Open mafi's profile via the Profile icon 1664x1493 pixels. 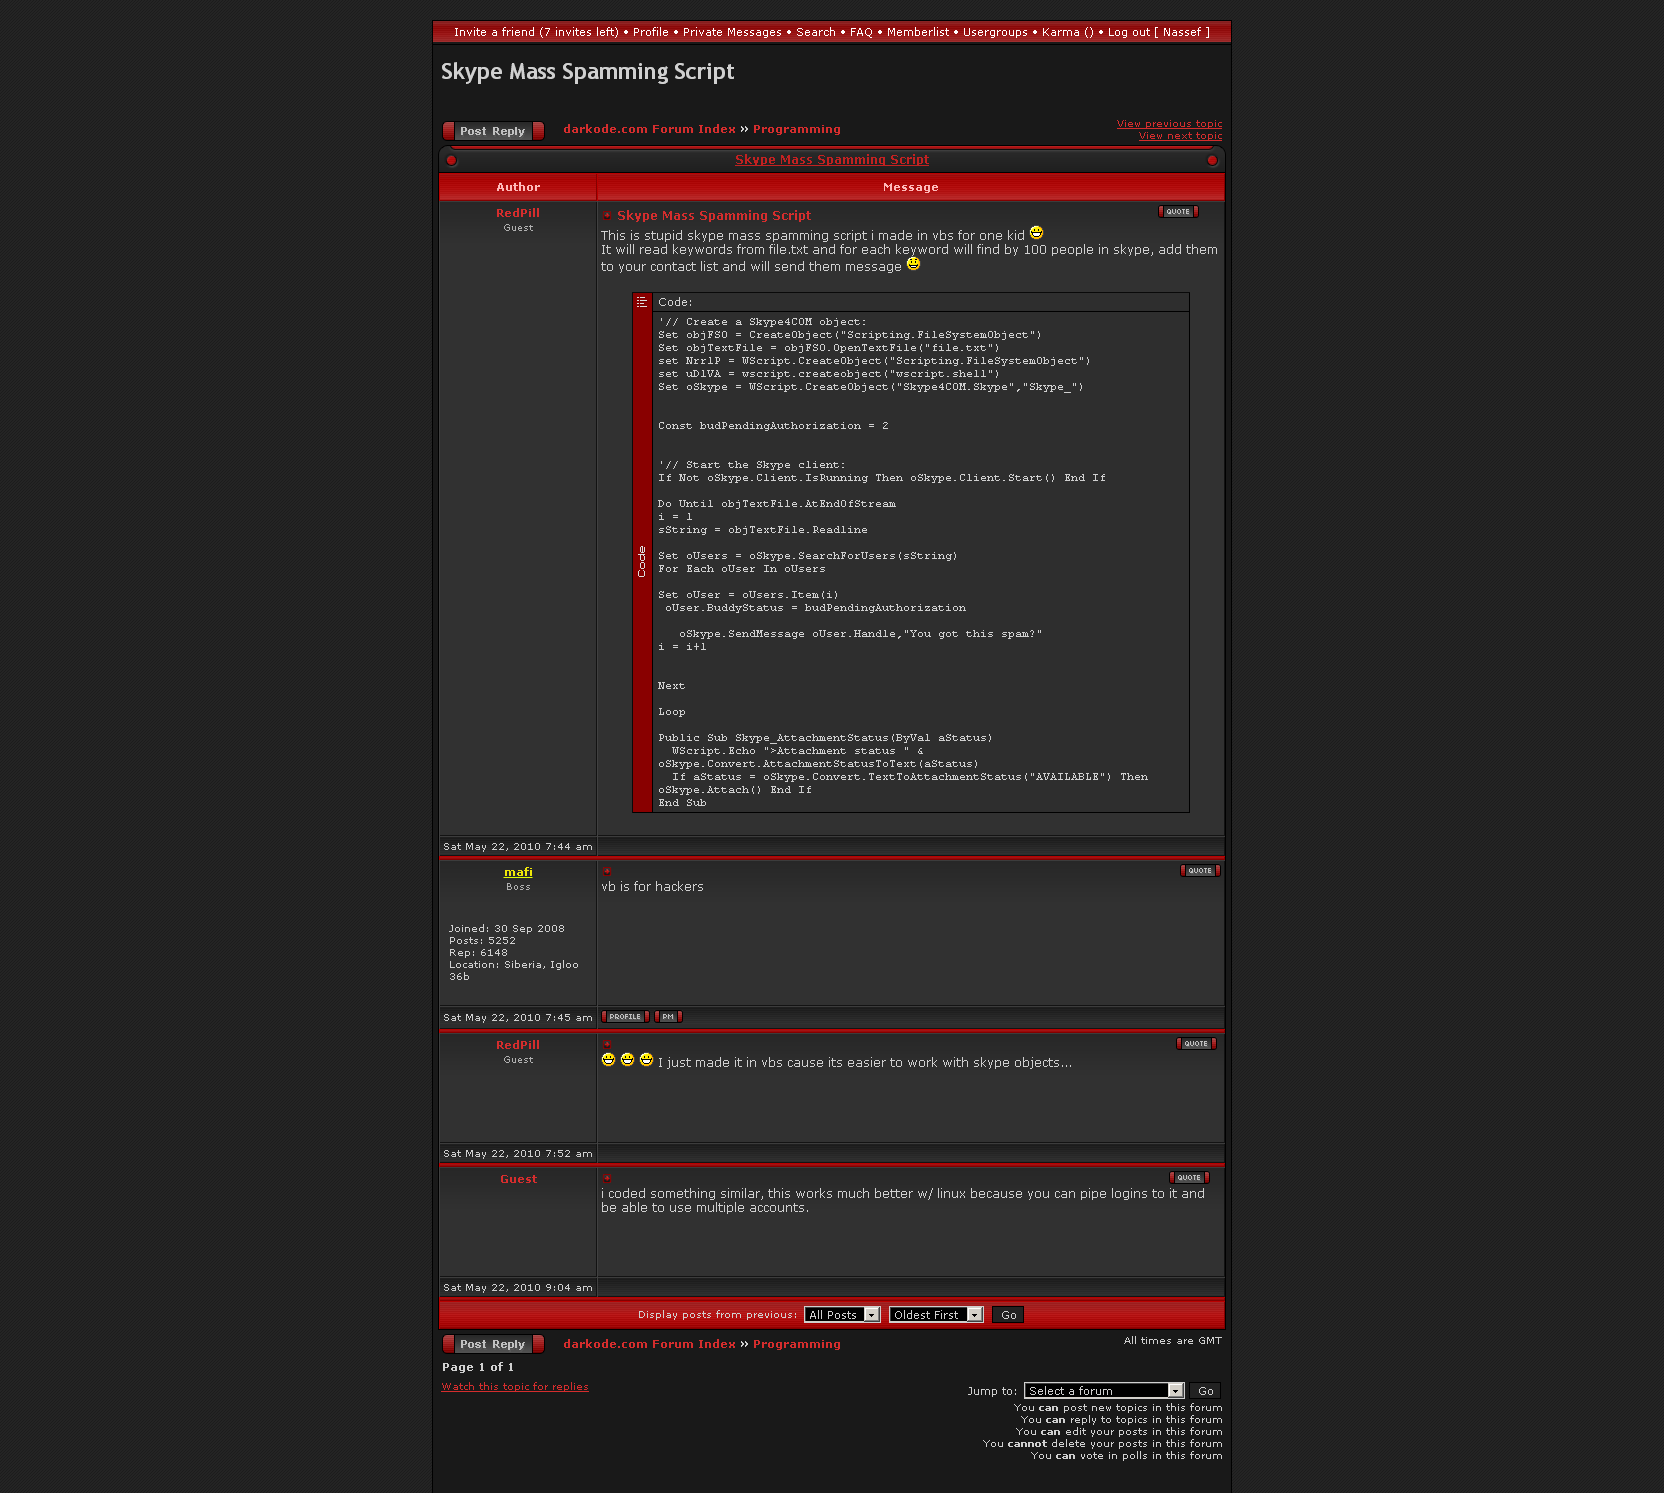[625, 1017]
